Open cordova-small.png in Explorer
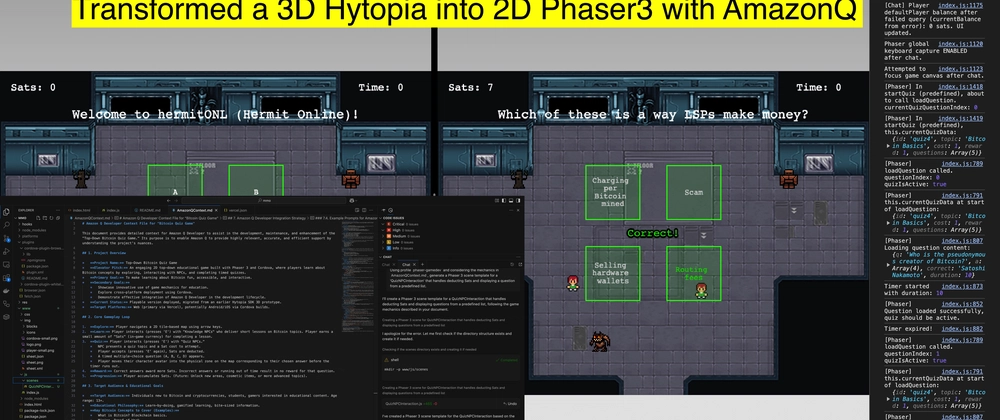The width and height of the screenshot is (1000, 420). point(41,338)
